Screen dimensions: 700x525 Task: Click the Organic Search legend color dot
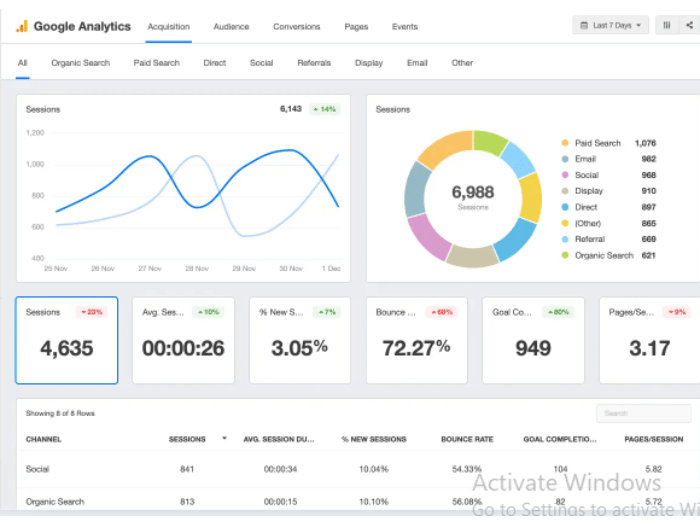565,255
